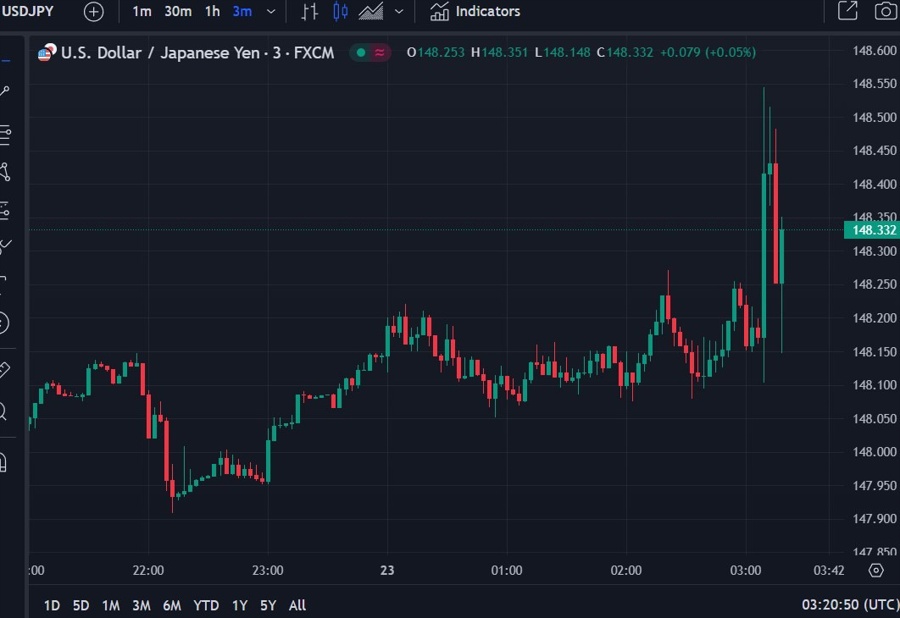Open chart in a new window
Image resolution: width=900 pixels, height=618 pixels.
coord(846,11)
